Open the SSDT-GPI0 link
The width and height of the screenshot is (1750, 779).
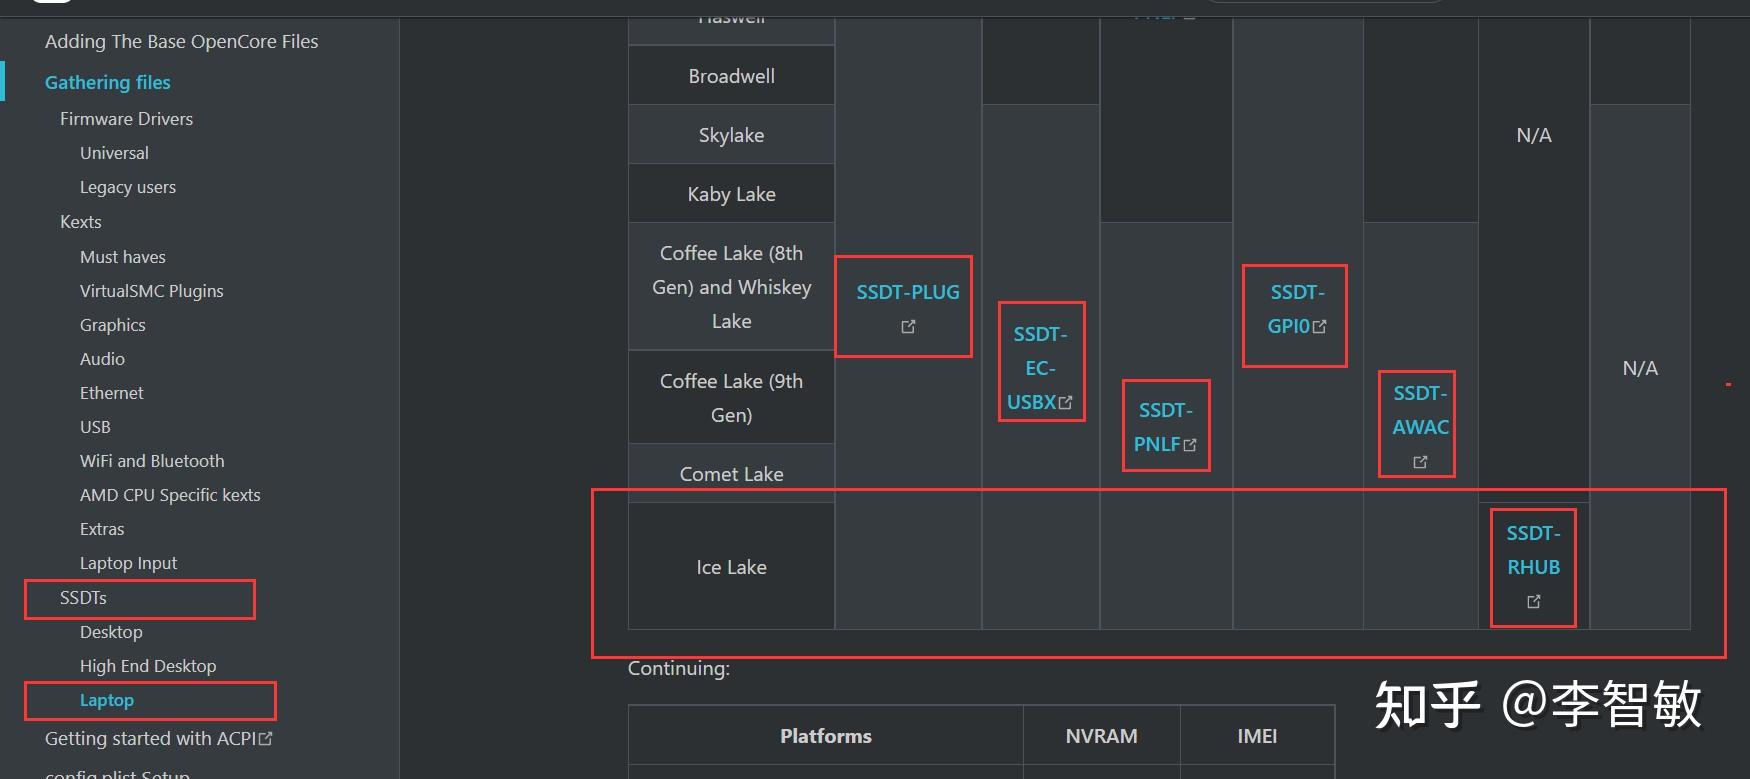(1296, 309)
